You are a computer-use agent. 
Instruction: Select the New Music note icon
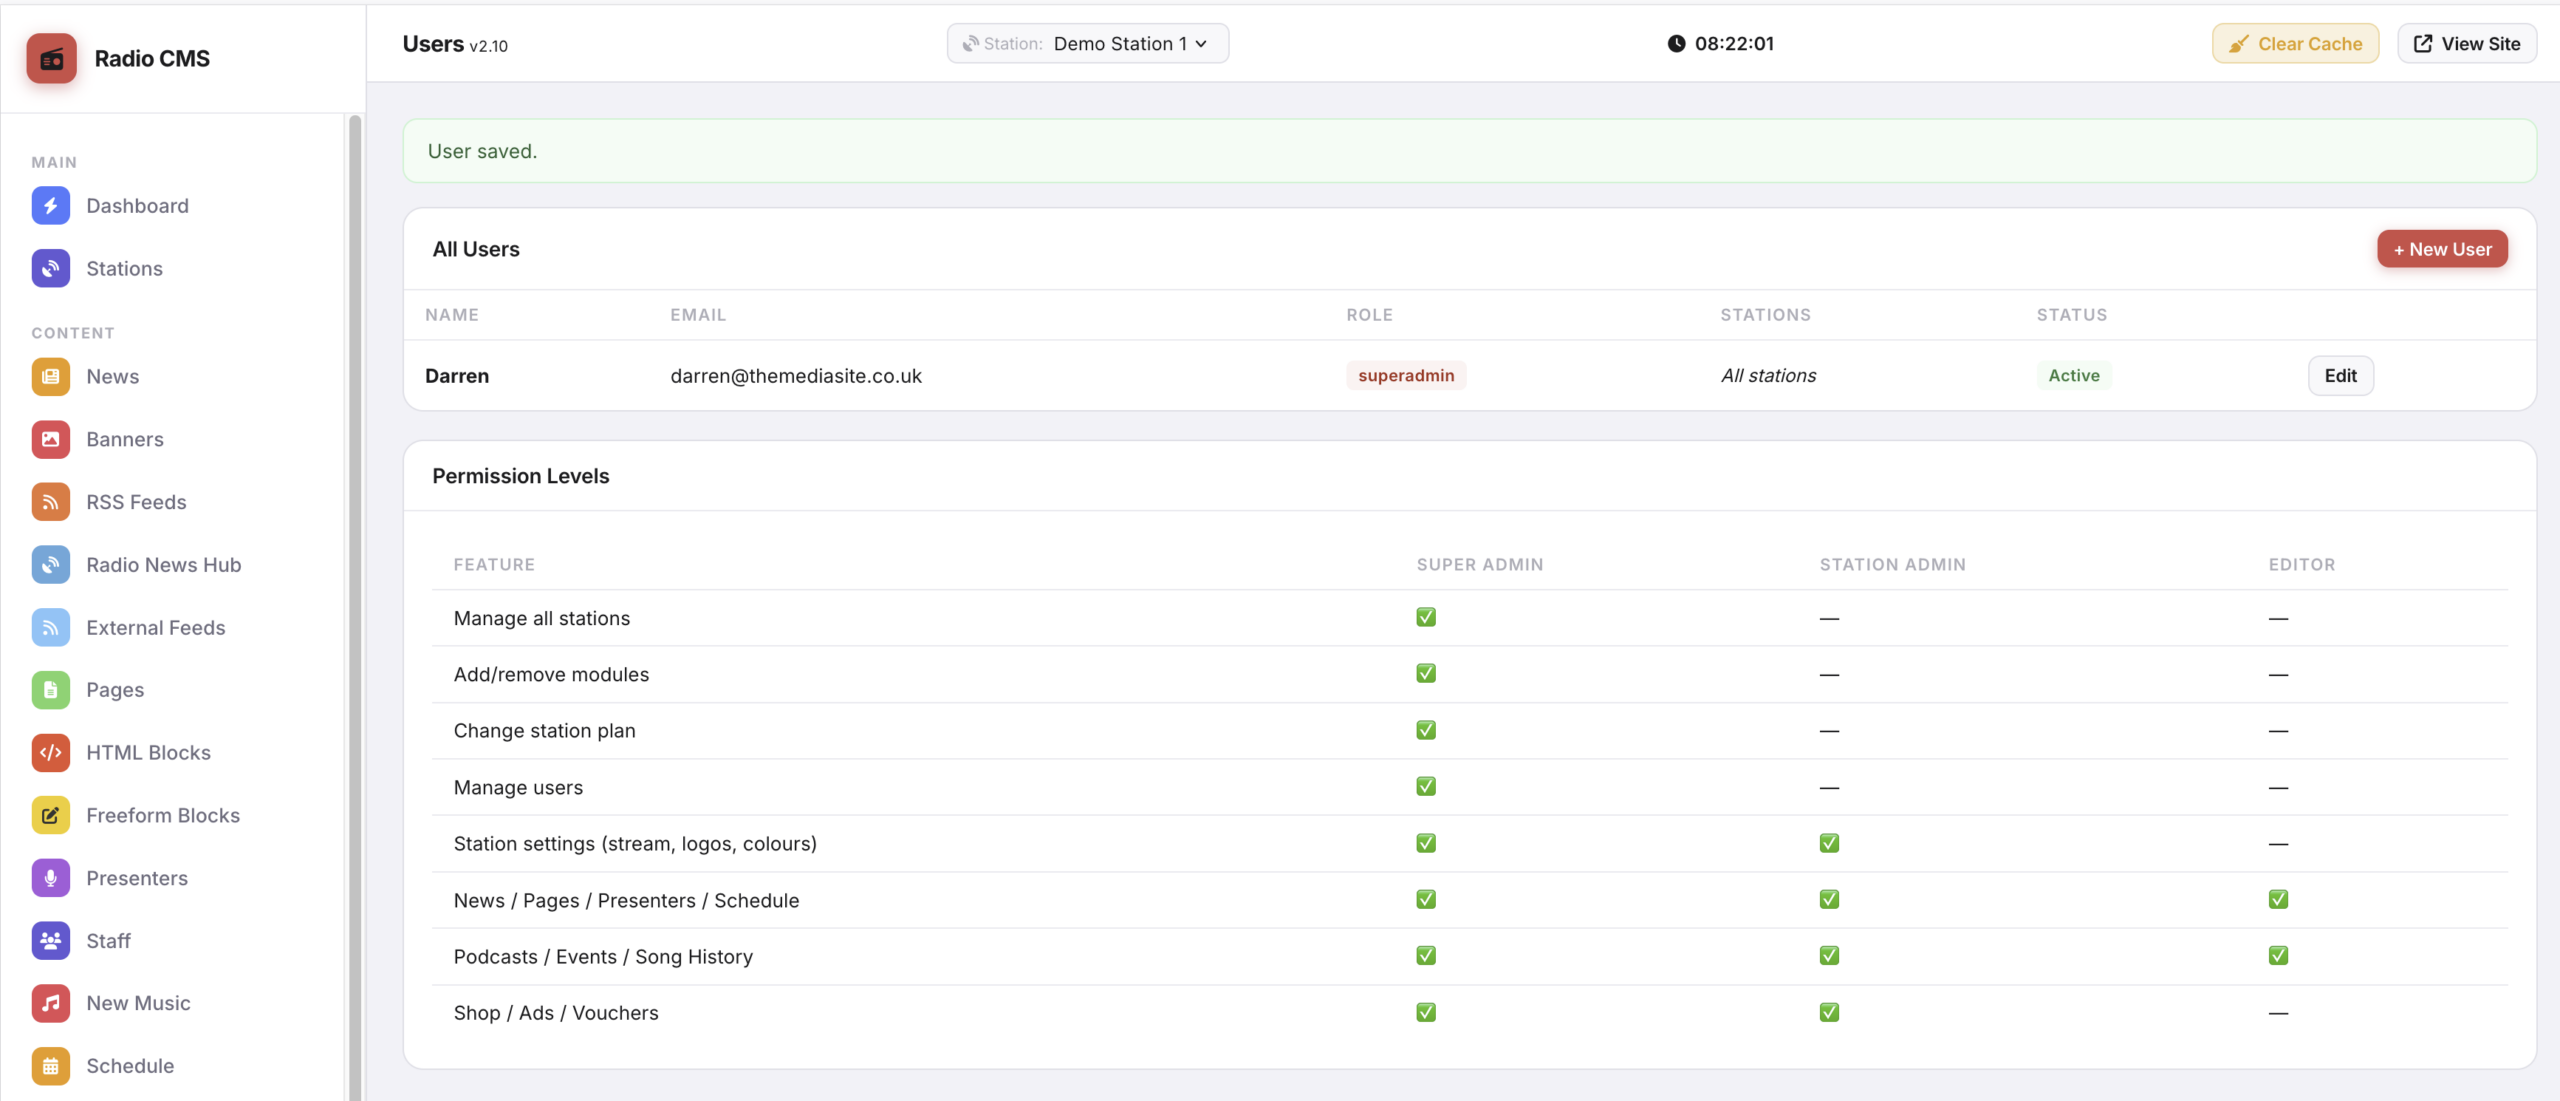(51, 1003)
